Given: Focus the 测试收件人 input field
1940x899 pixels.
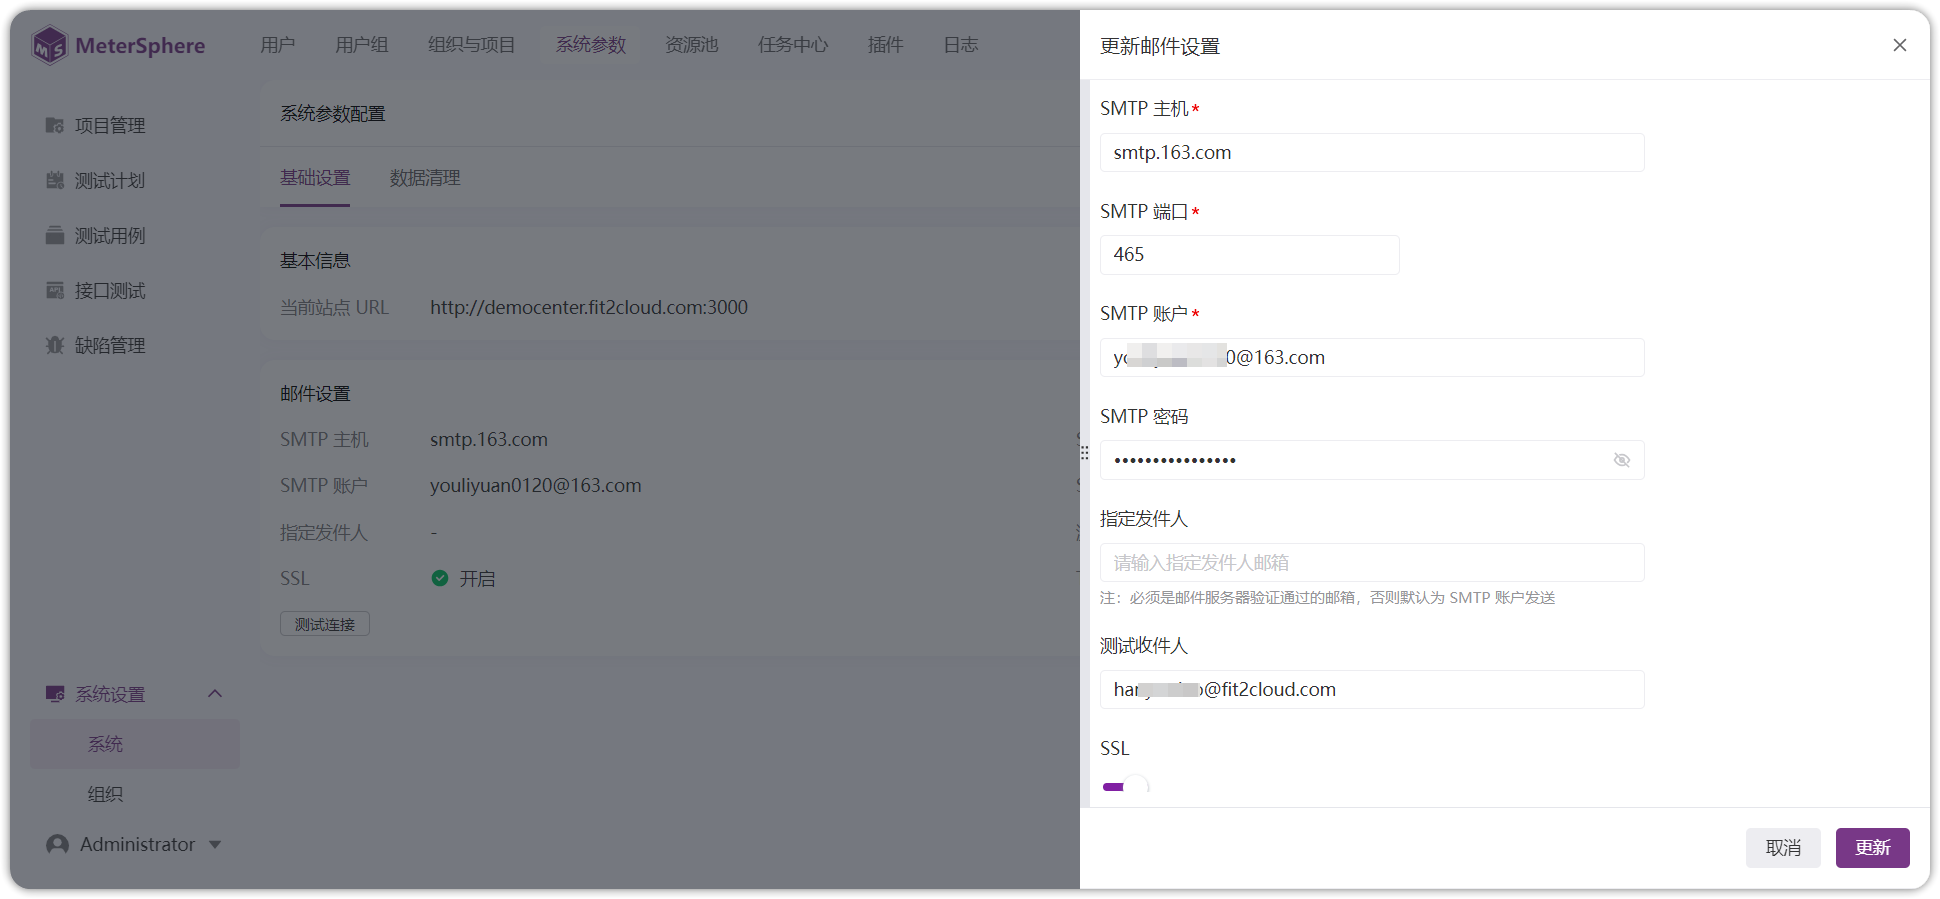Looking at the screenshot, I should [x=1372, y=690].
